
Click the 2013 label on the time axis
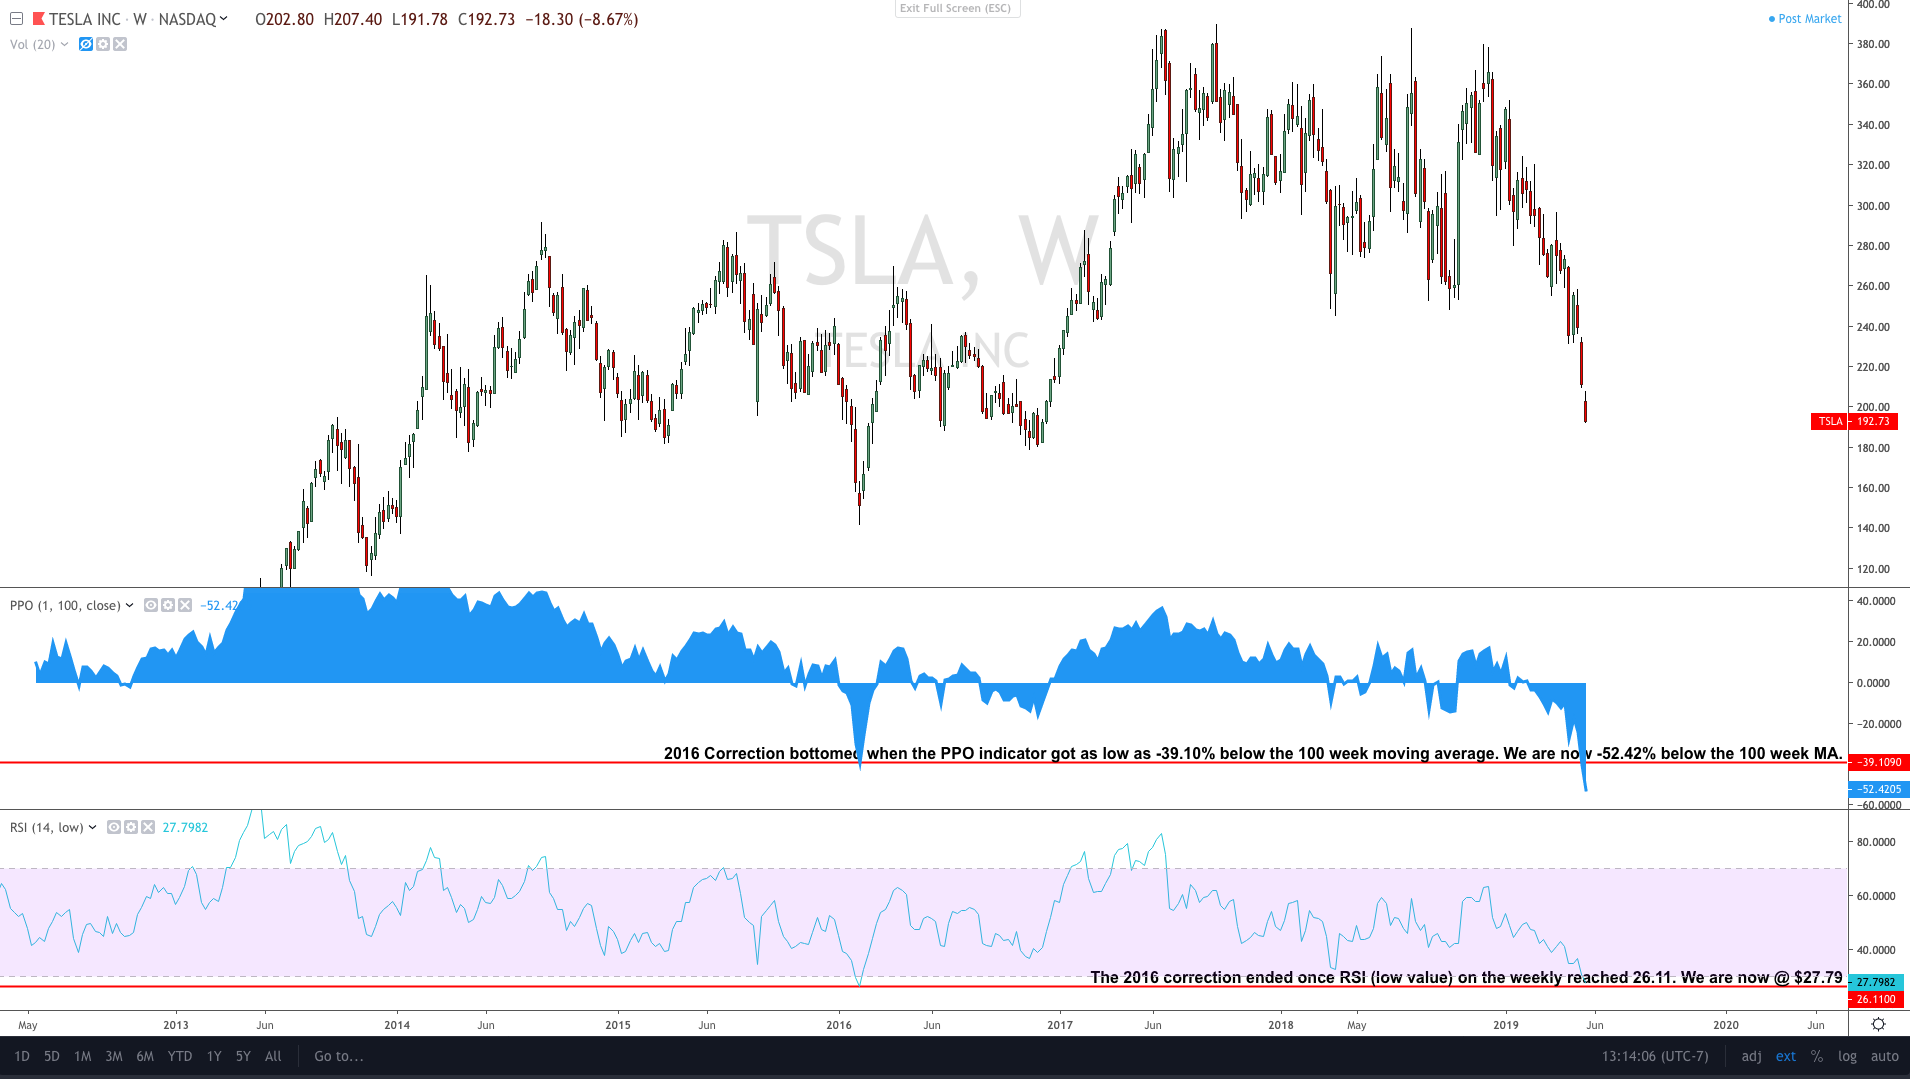(x=176, y=1024)
